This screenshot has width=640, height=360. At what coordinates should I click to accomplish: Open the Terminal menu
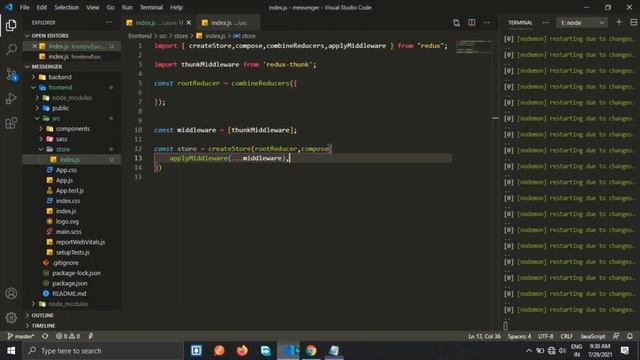coord(151,7)
